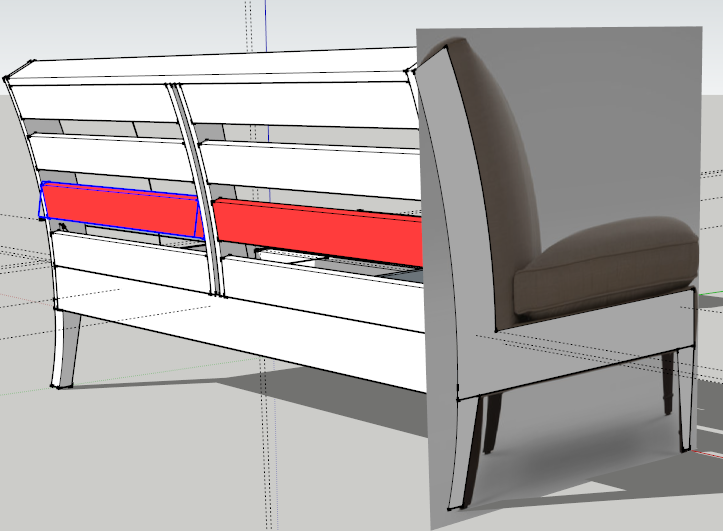Select the second white slat in left section

[x=111, y=157]
